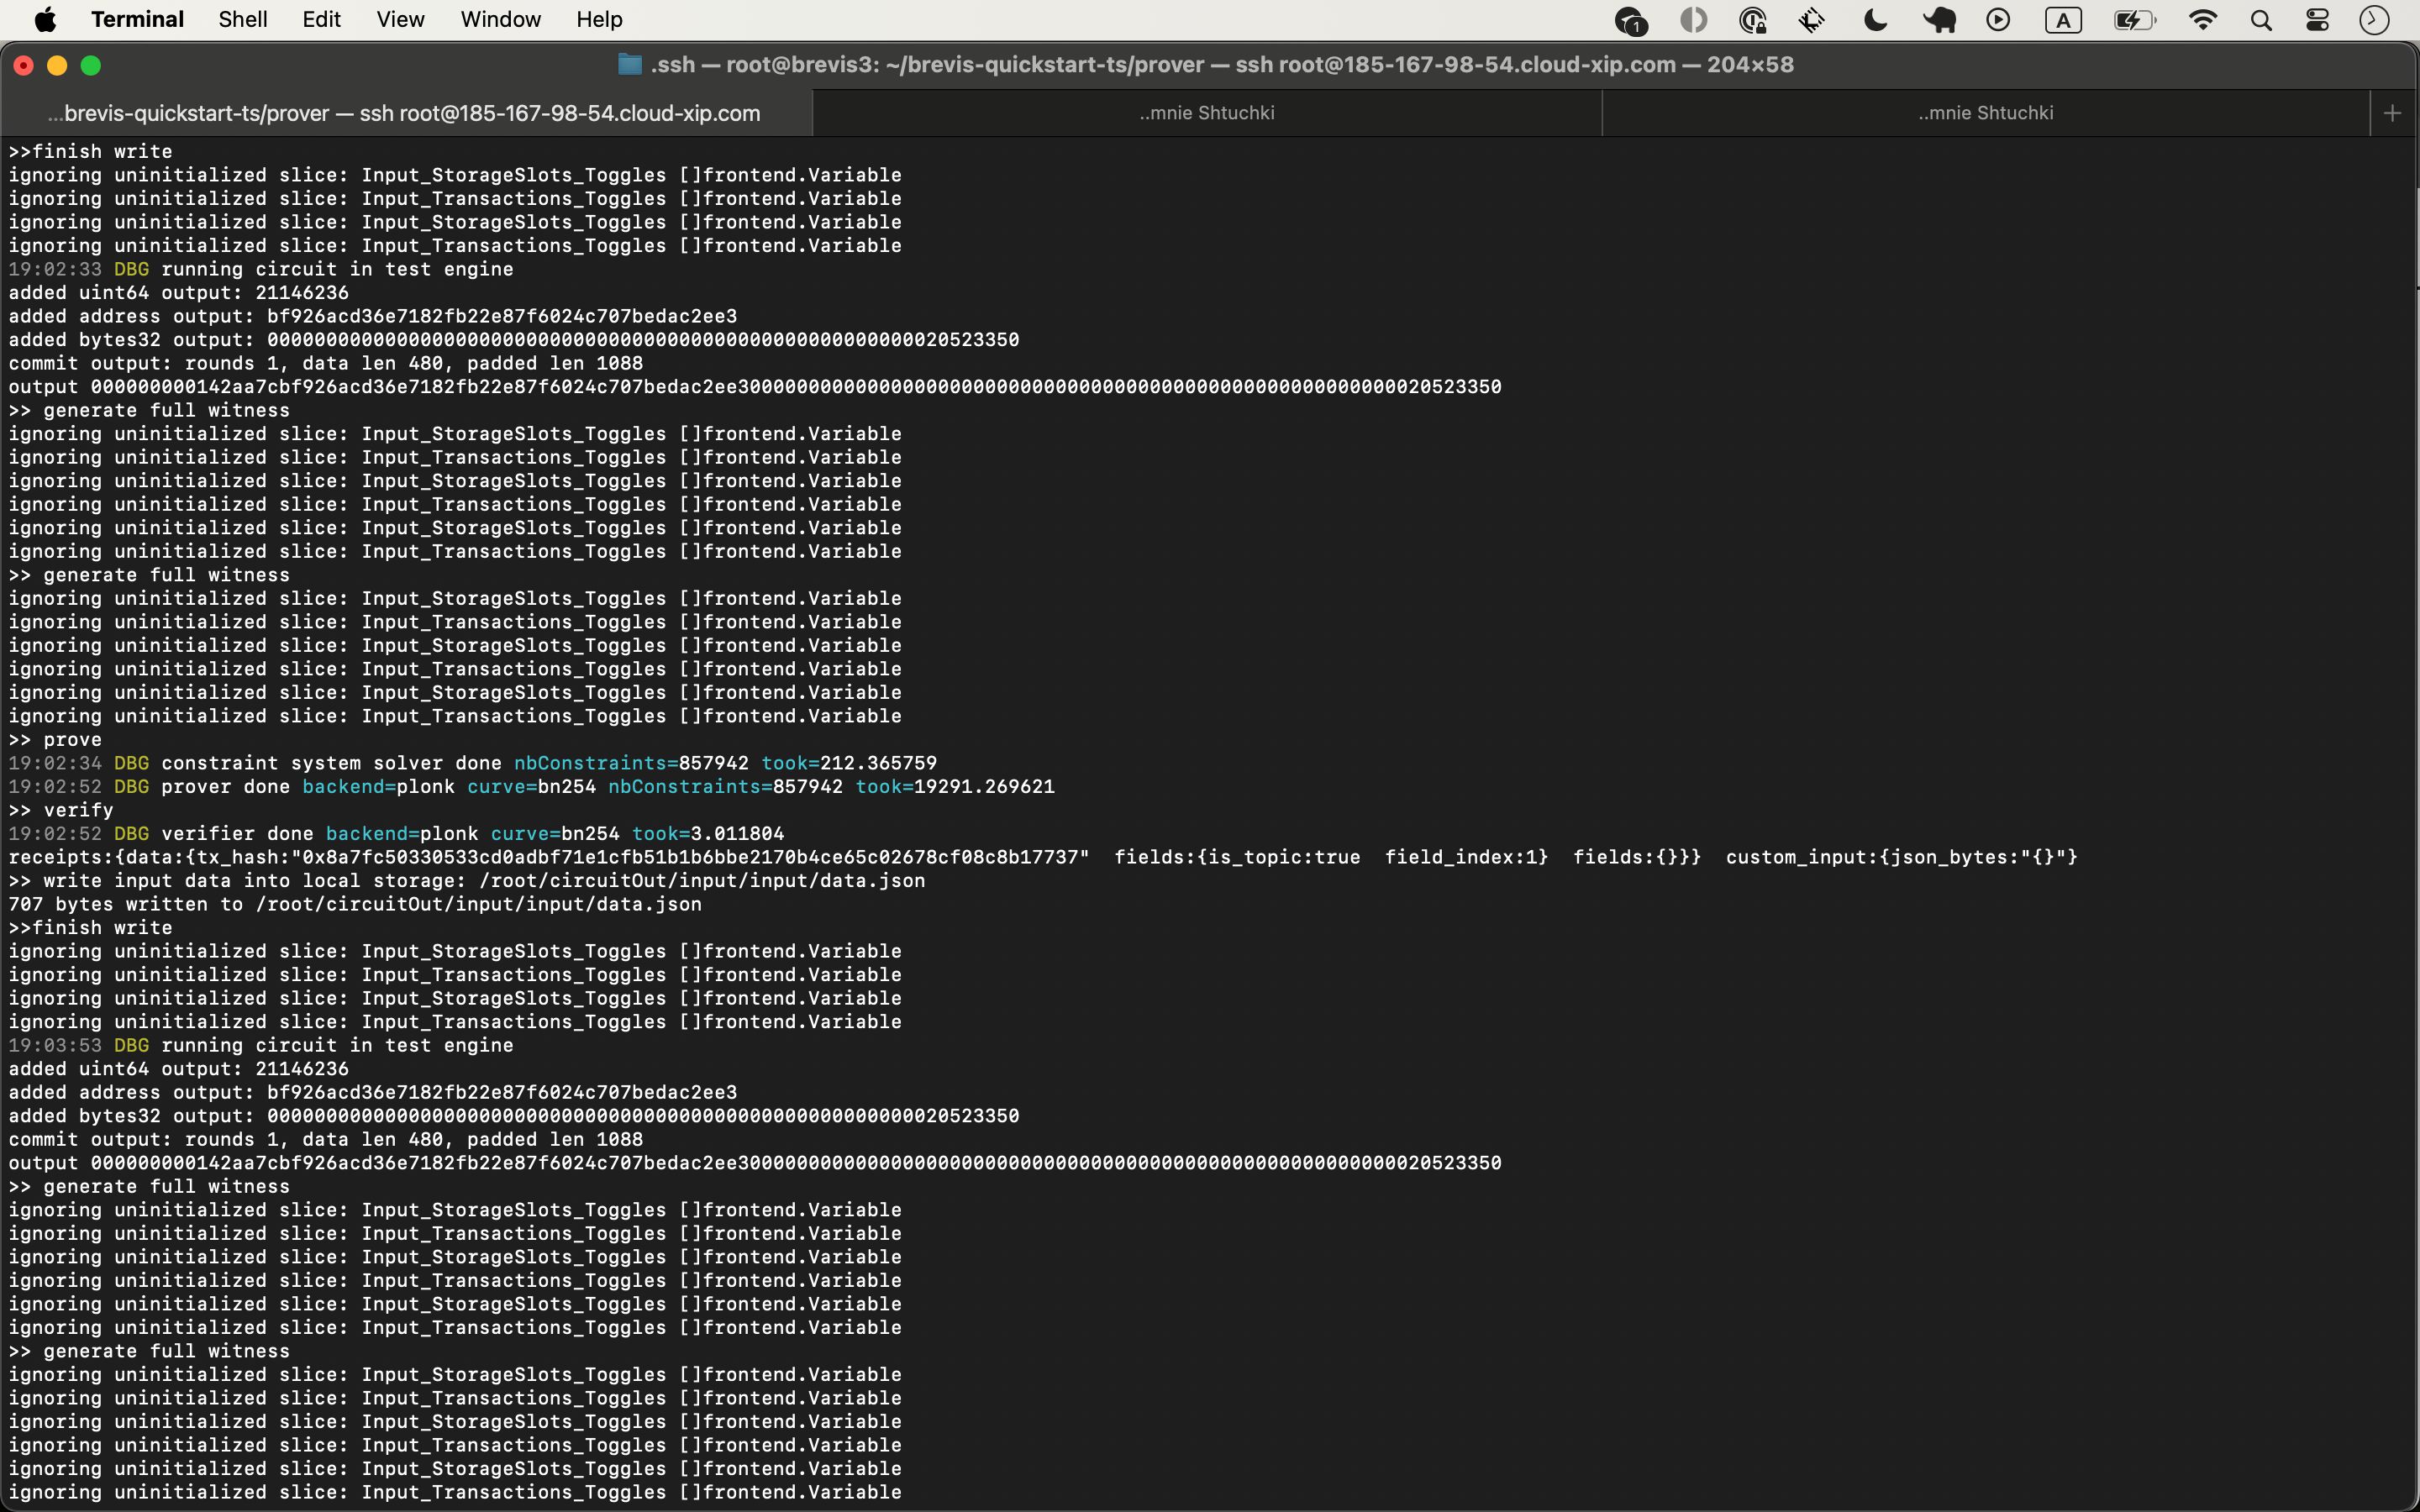Viewport: 2420px width, 1512px height.
Task: Add a new terminal tab
Action: (x=2393, y=113)
